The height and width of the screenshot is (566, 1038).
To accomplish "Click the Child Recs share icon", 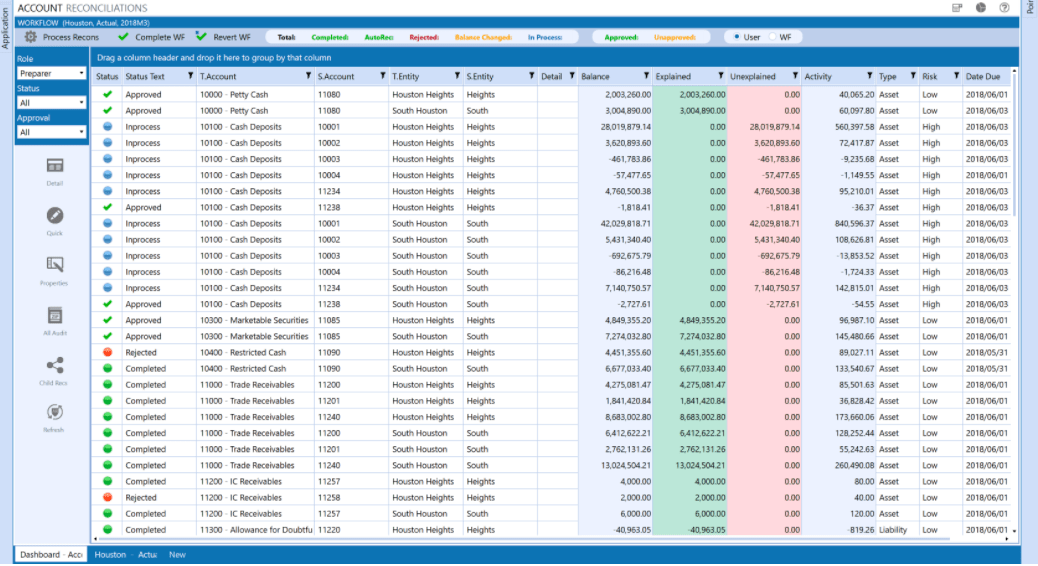I will [x=55, y=365].
